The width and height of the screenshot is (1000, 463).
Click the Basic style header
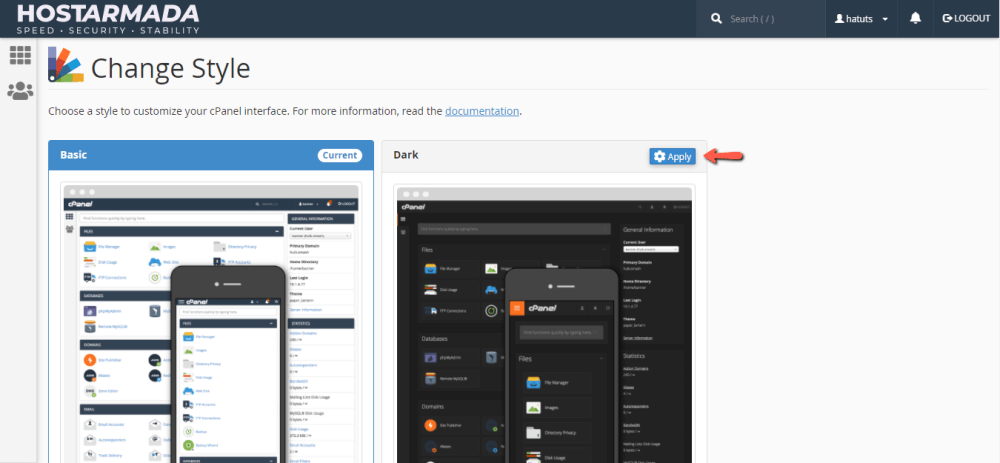[x=211, y=155]
